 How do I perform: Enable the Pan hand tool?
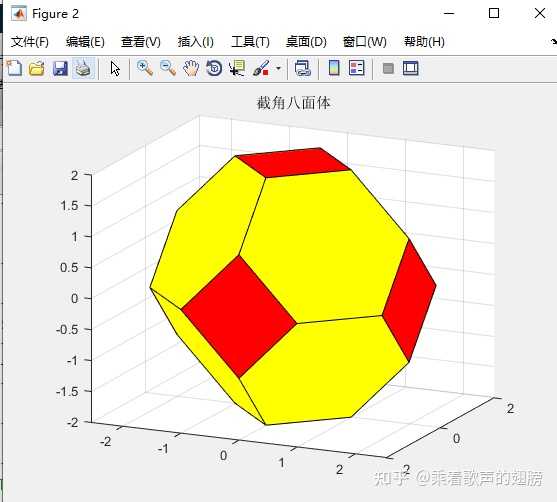pyautogui.click(x=191, y=68)
